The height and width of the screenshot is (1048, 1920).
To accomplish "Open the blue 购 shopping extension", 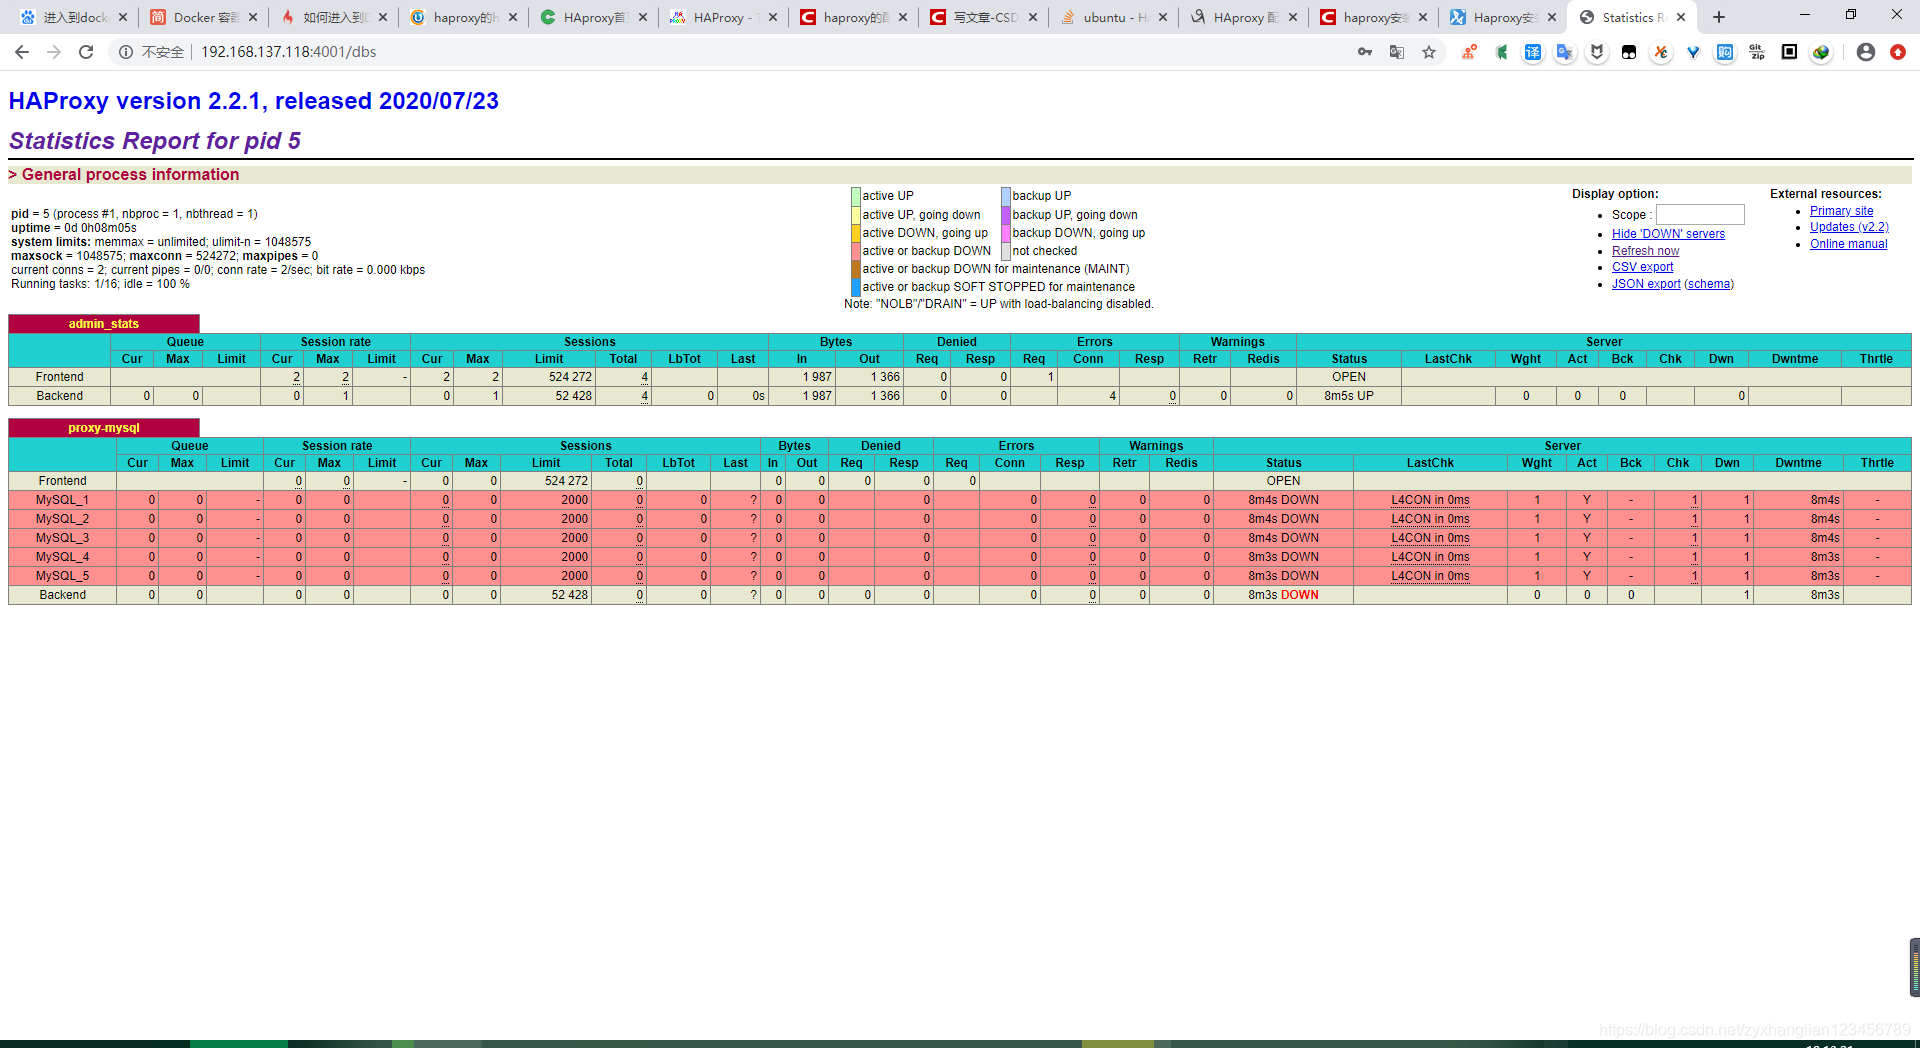I will click(x=1725, y=52).
